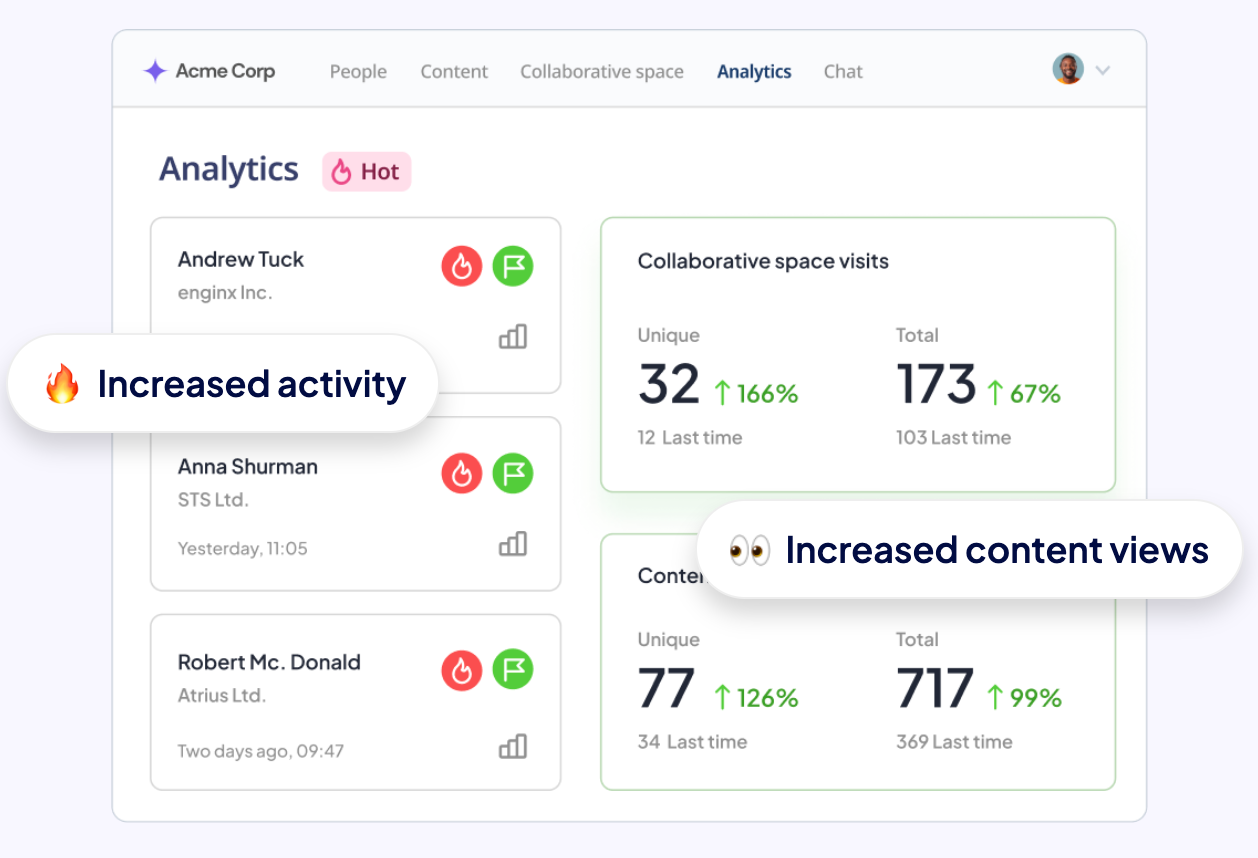Click Robert Mc. Donald's green flag icon
1258x858 pixels.
pyautogui.click(x=513, y=670)
